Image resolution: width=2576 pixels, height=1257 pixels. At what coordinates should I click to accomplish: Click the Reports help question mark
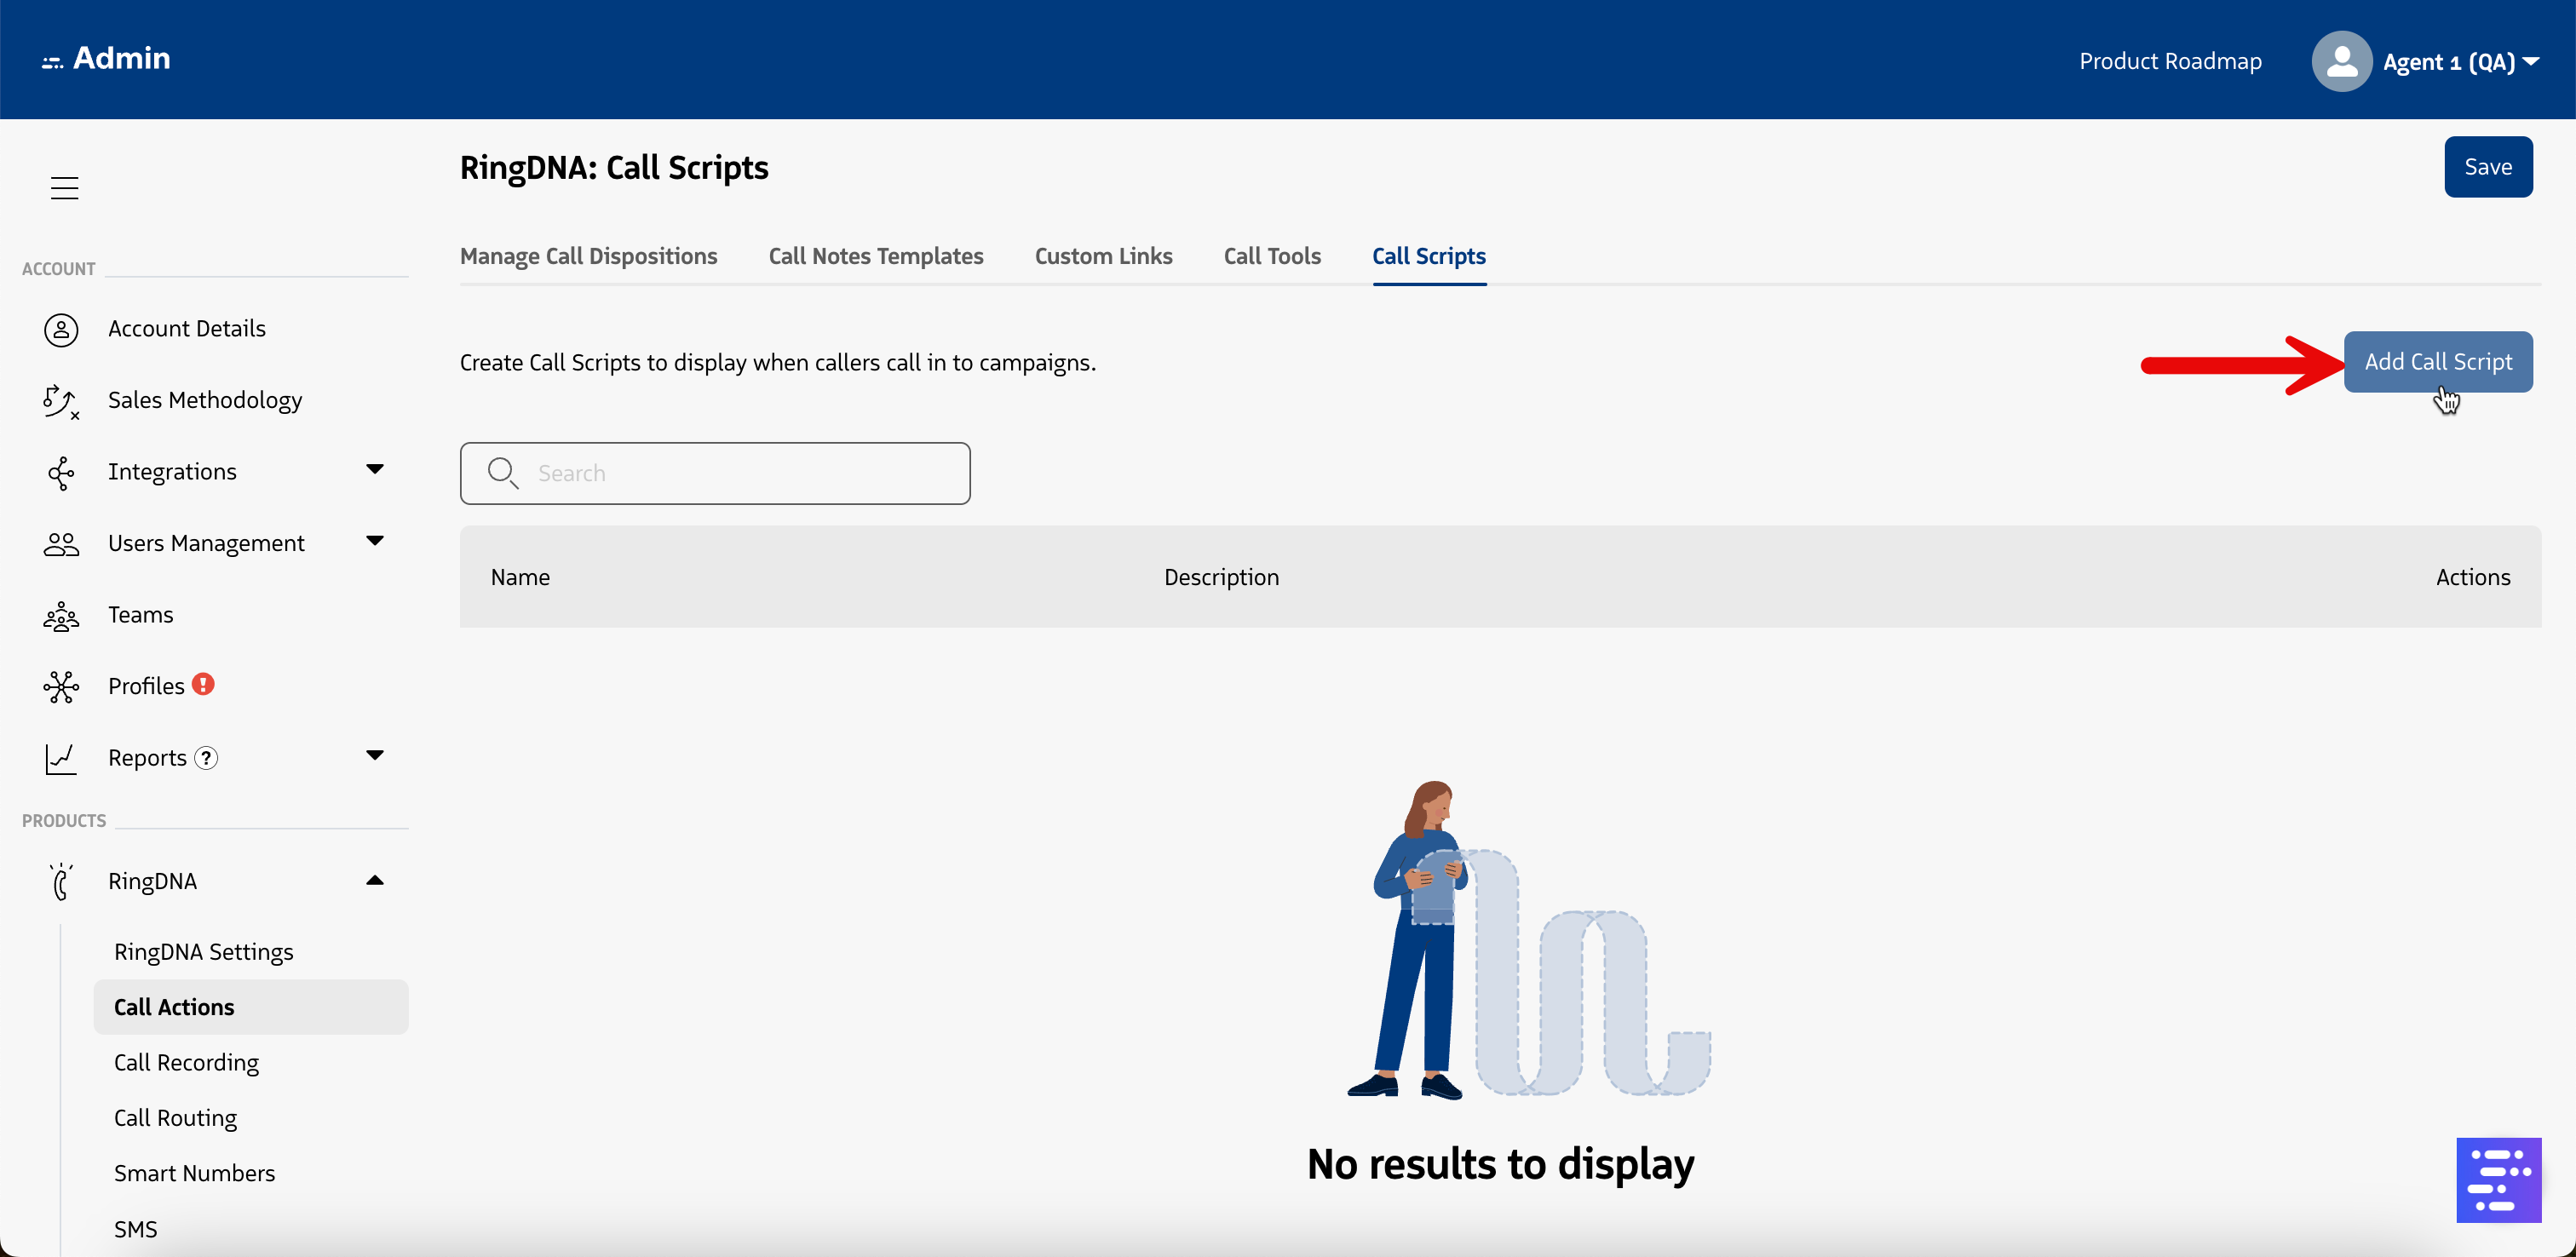pos(206,758)
